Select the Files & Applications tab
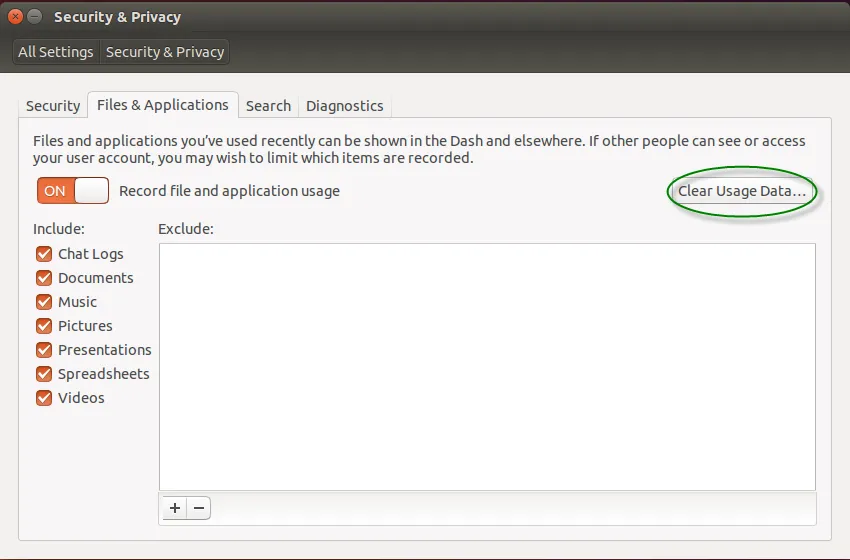This screenshot has height=560, width=850. click(162, 105)
